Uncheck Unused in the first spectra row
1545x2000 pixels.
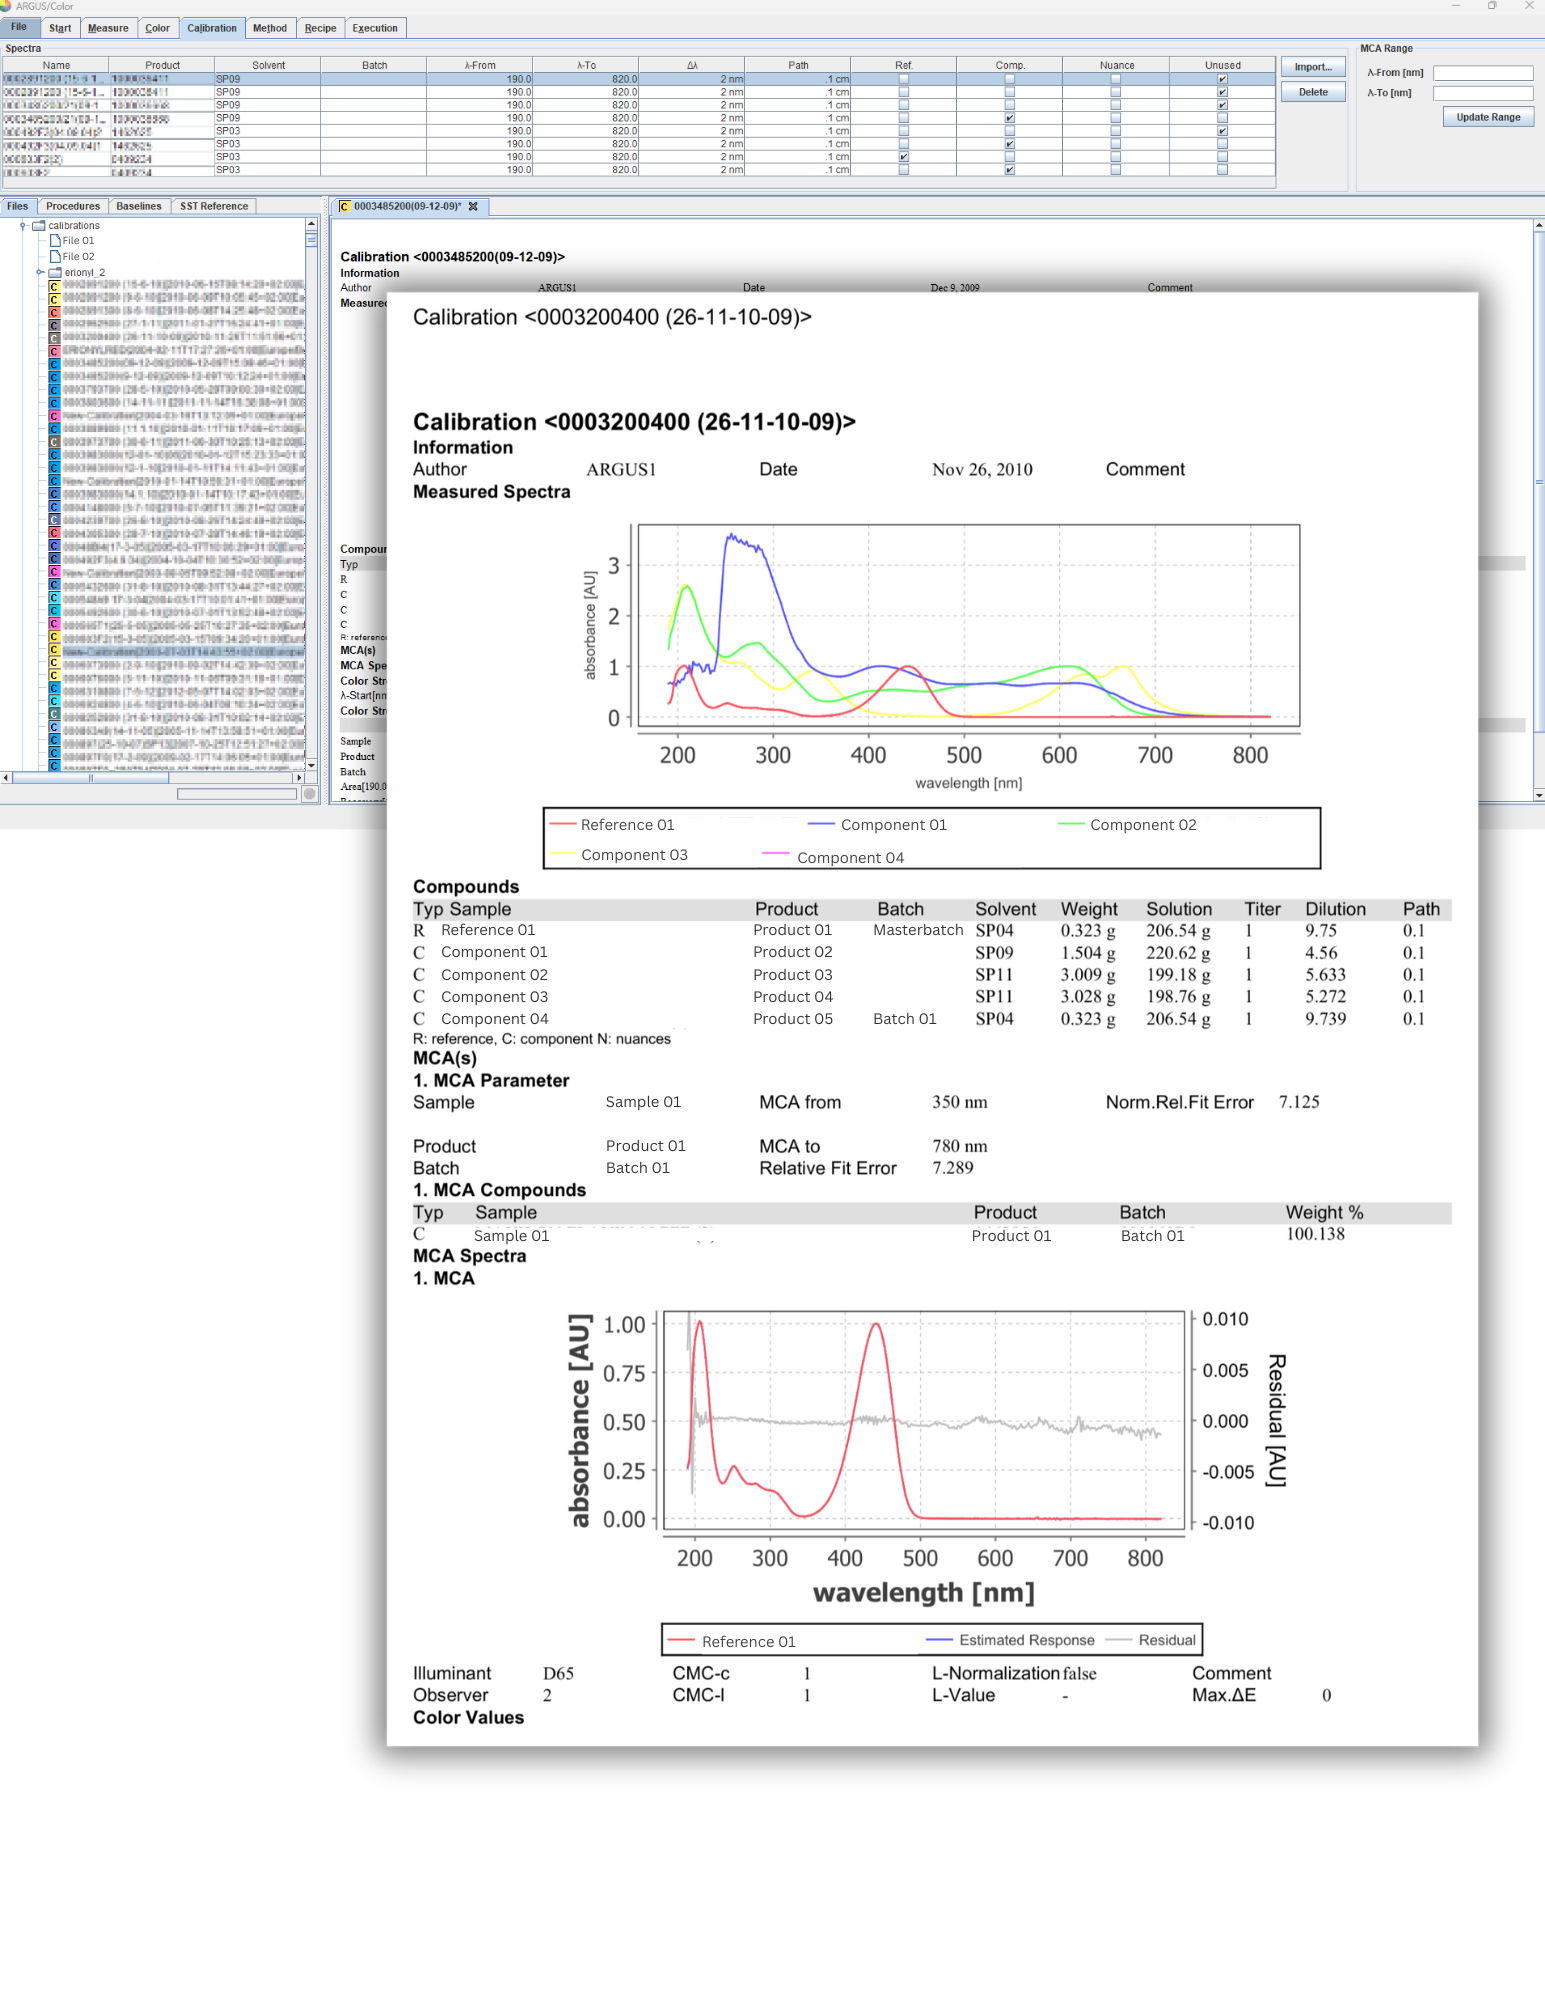click(x=1222, y=79)
